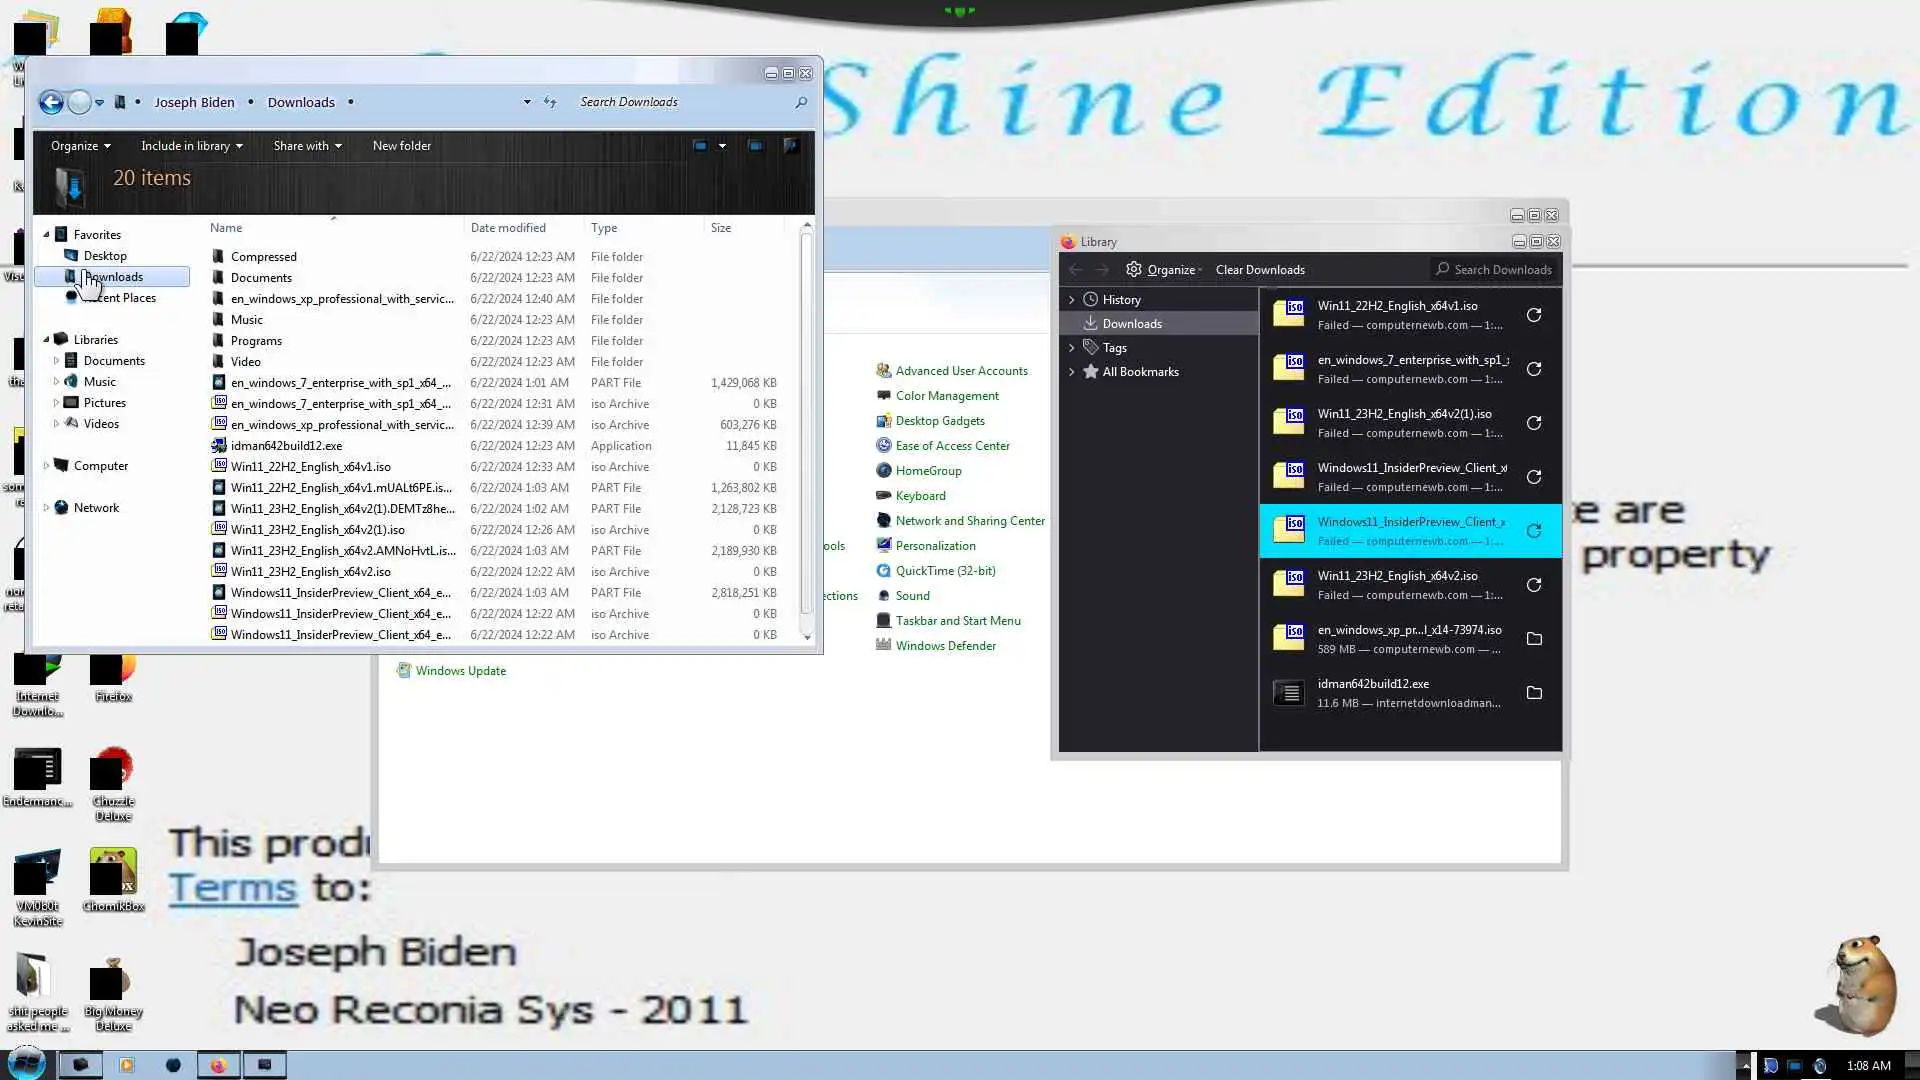1920x1080 pixels.
Task: Open the Windows Start orb
Action: [27, 1064]
